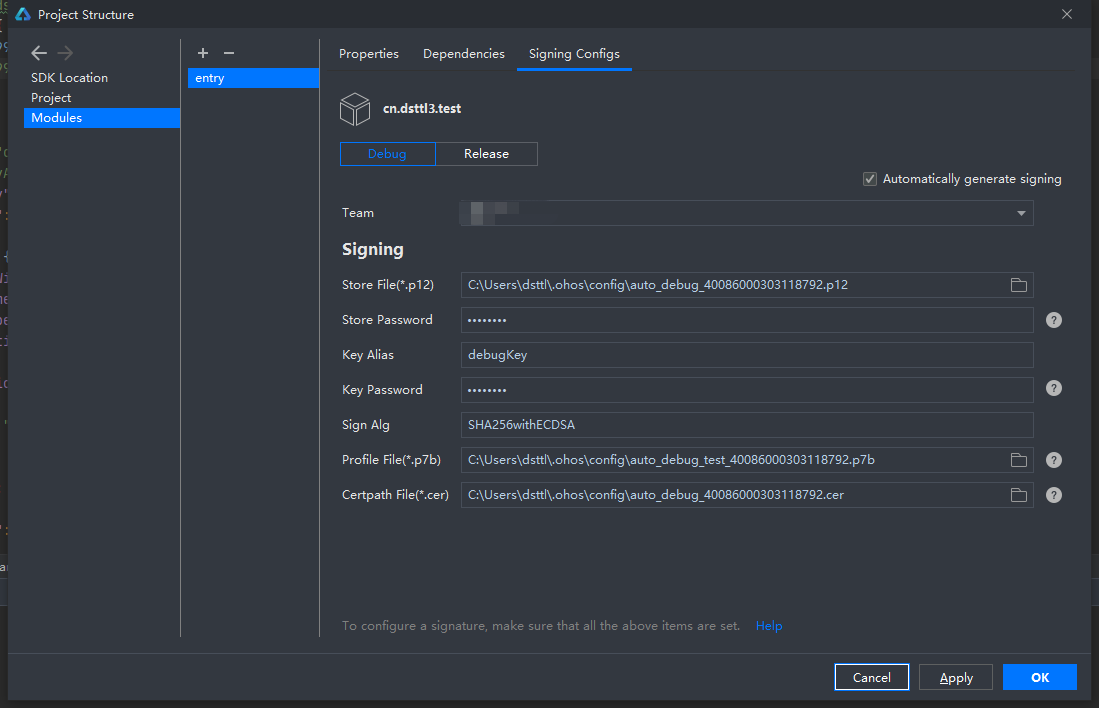Browse for Store File folder icon
The height and width of the screenshot is (708, 1099).
point(1018,285)
